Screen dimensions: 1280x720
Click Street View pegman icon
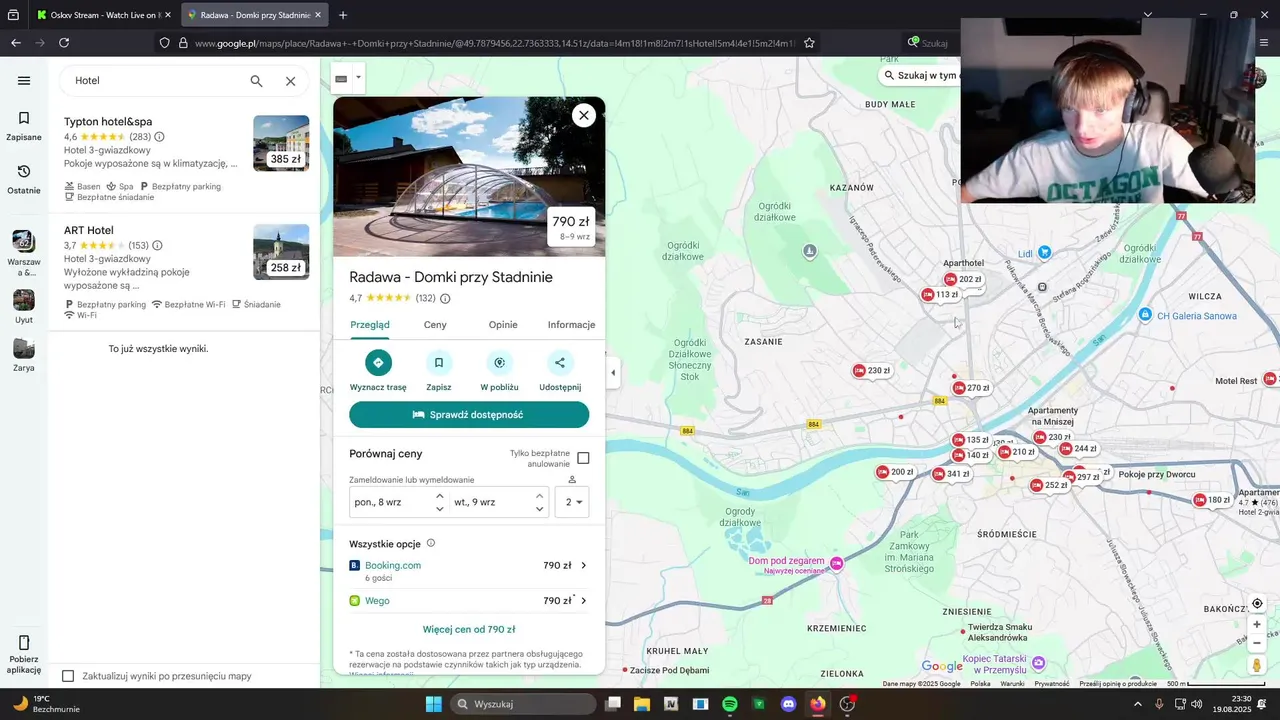click(x=1257, y=665)
